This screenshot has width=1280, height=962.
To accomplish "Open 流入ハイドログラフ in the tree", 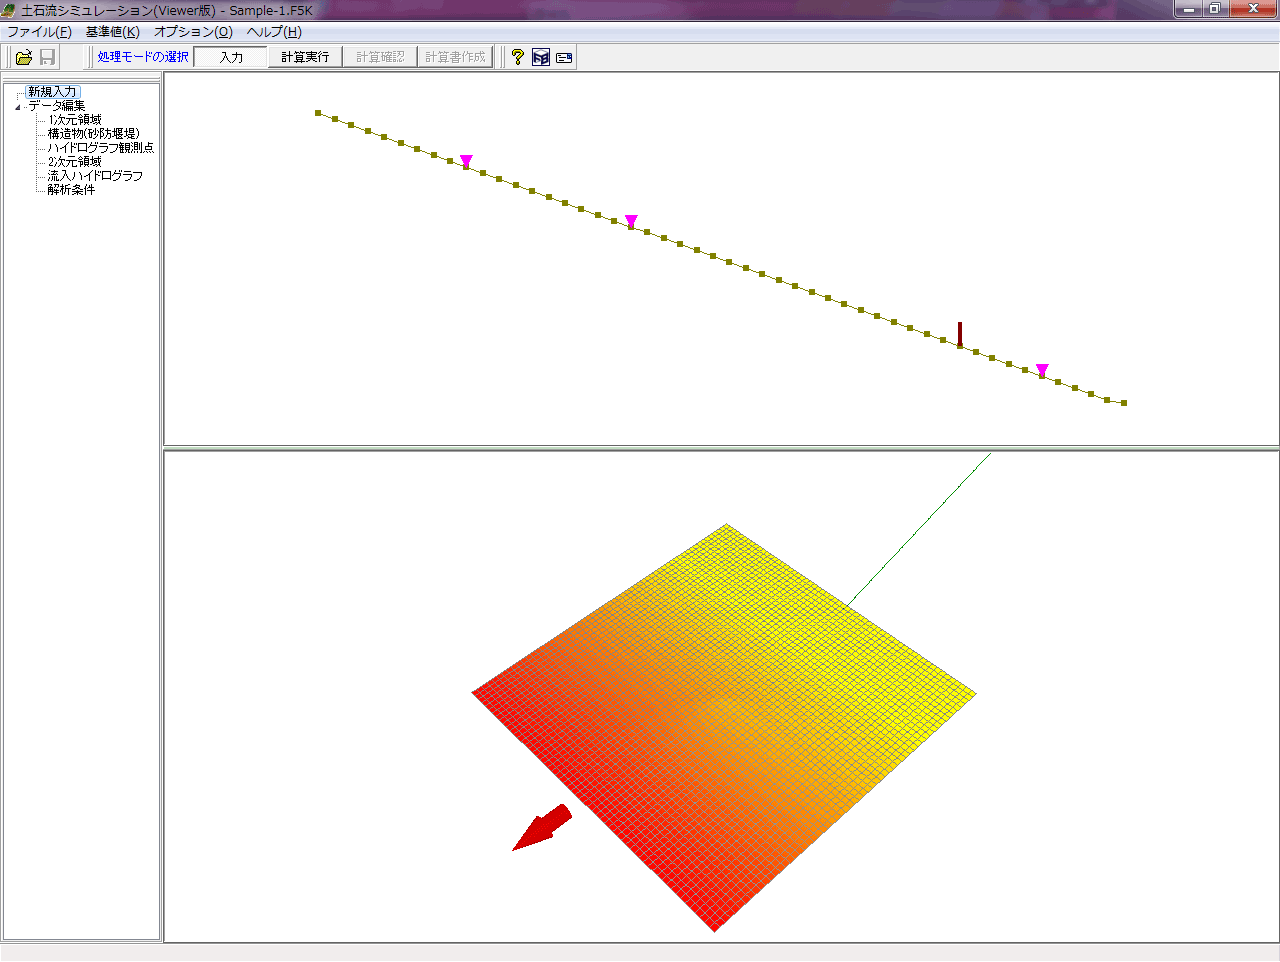I will (95, 176).
